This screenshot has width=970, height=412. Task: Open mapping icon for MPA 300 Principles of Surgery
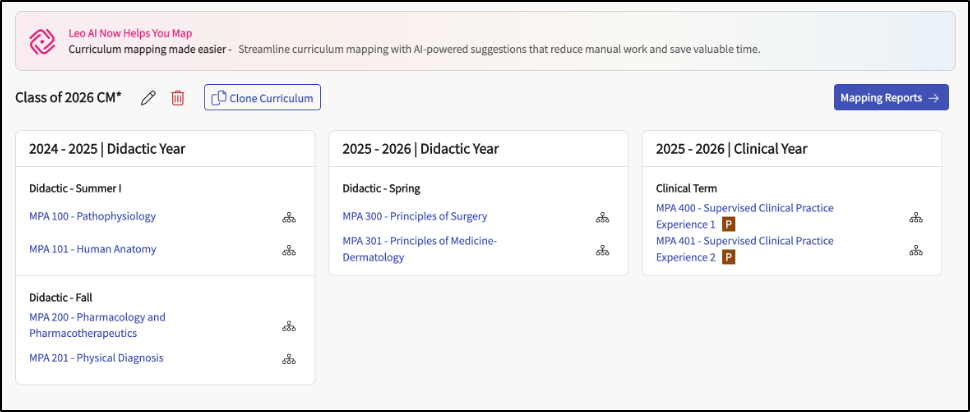coord(602,217)
